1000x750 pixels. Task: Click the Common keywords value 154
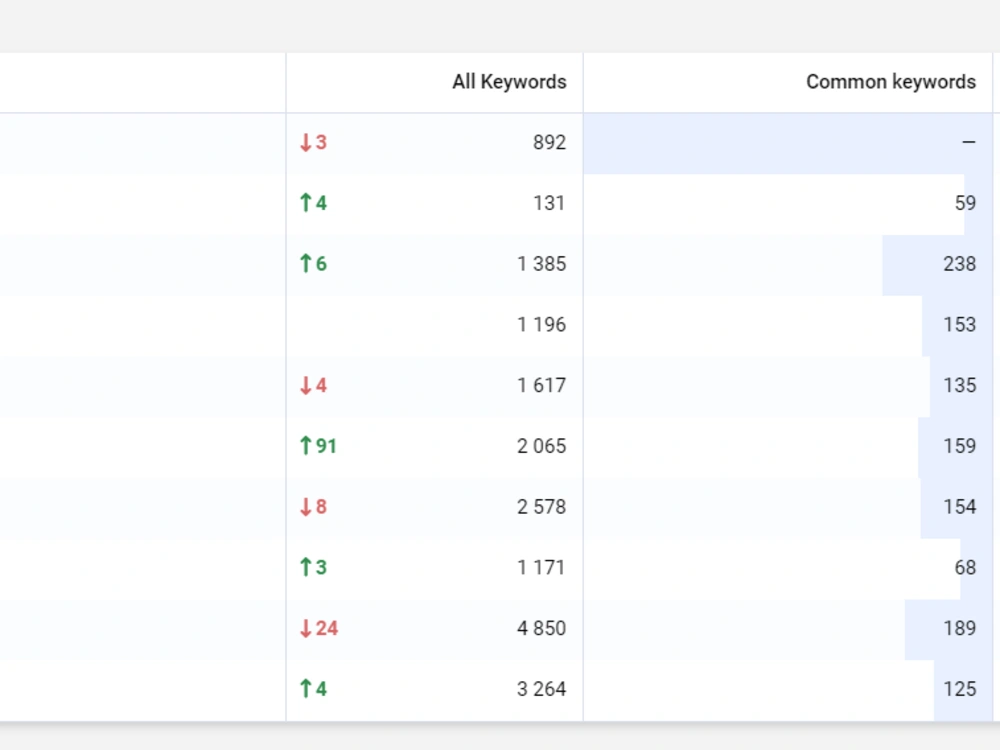(x=960, y=506)
